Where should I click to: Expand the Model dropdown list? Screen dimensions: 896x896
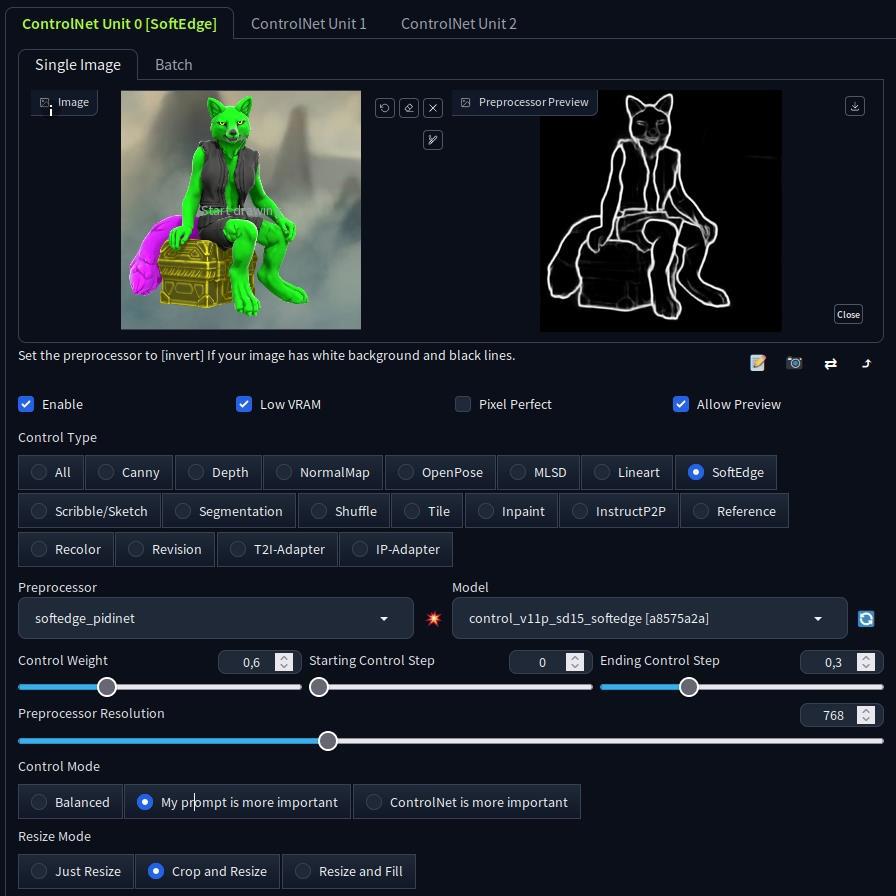[649, 618]
